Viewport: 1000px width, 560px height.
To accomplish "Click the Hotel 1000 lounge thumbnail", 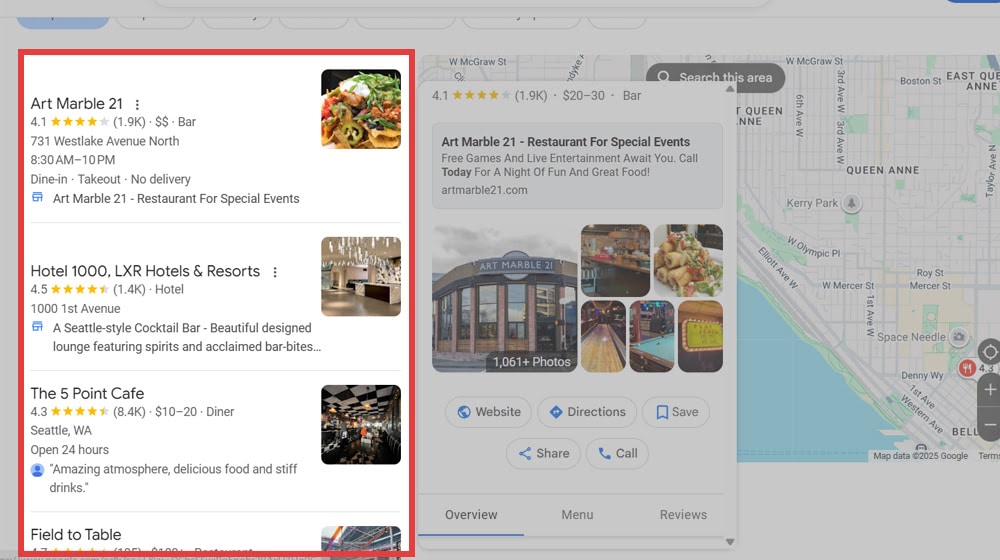I will [x=361, y=277].
